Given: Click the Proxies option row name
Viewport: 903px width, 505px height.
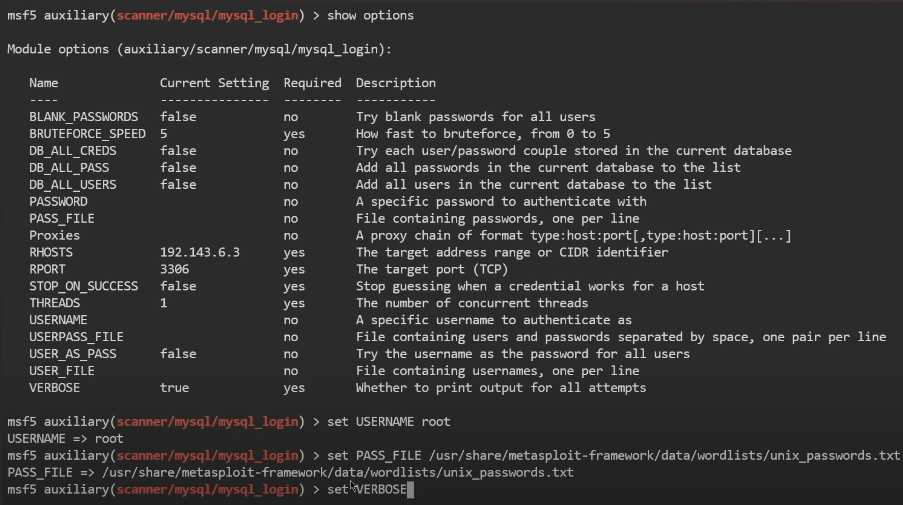Looking at the screenshot, I should [54, 235].
